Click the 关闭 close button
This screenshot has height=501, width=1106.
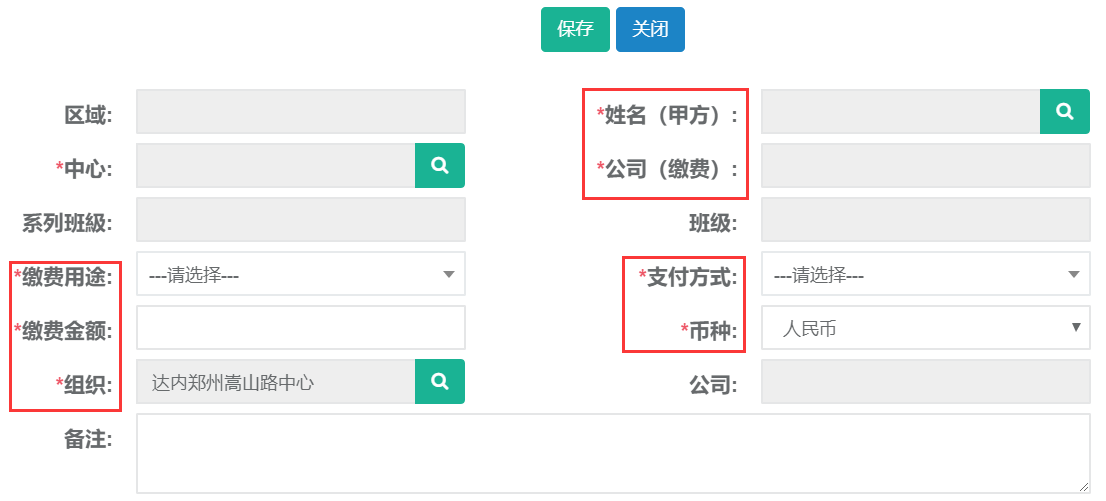click(x=650, y=30)
